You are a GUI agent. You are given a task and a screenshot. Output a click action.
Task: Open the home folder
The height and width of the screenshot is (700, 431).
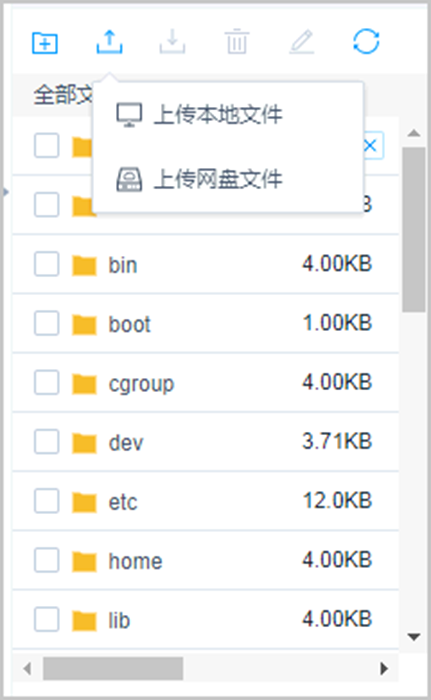(x=135, y=561)
